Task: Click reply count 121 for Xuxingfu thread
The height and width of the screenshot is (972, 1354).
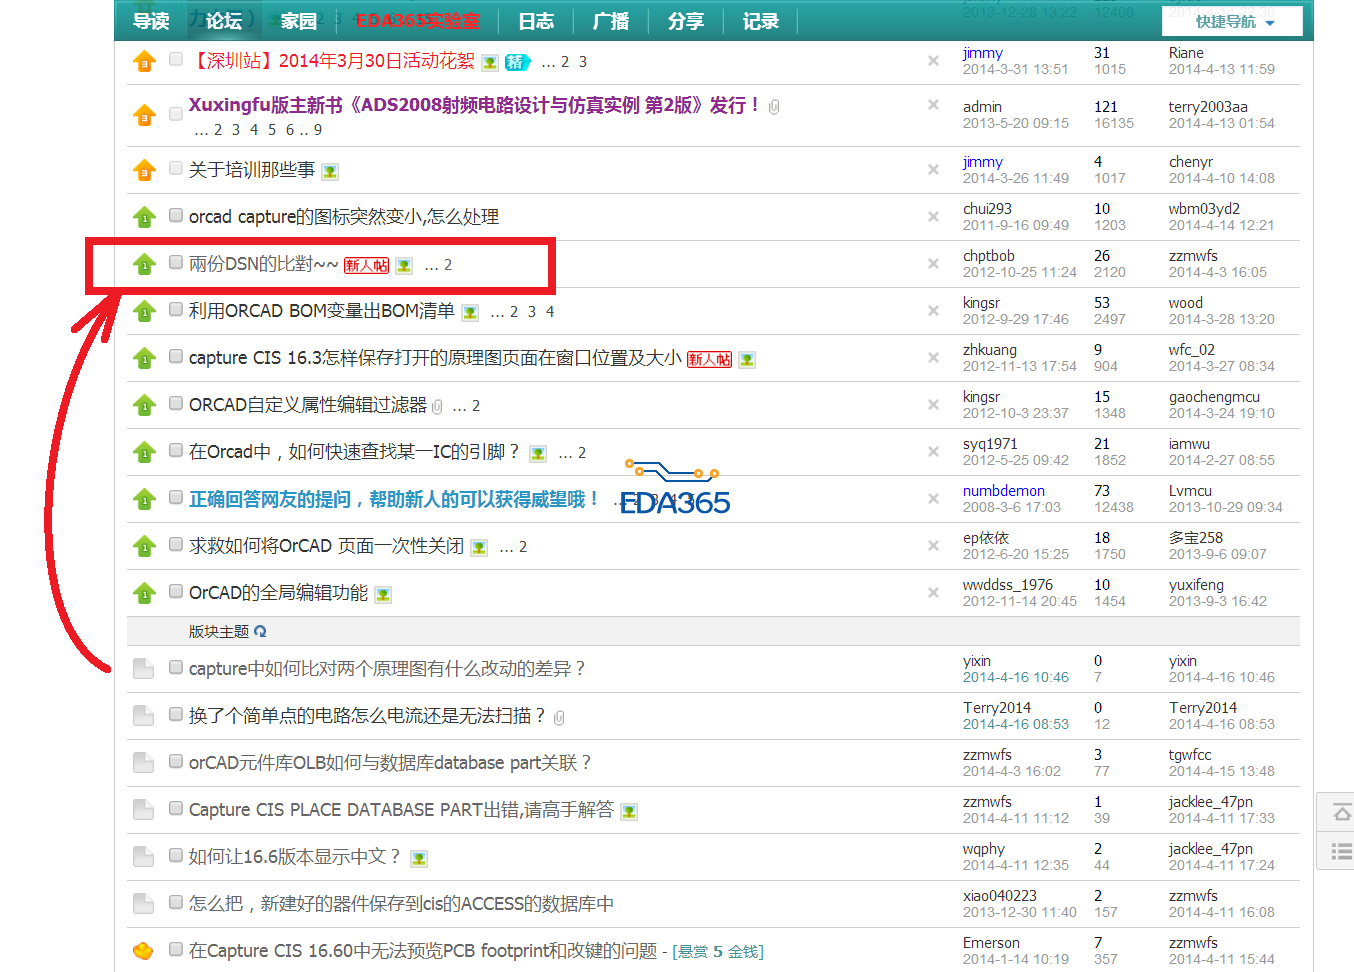Action: [1106, 107]
